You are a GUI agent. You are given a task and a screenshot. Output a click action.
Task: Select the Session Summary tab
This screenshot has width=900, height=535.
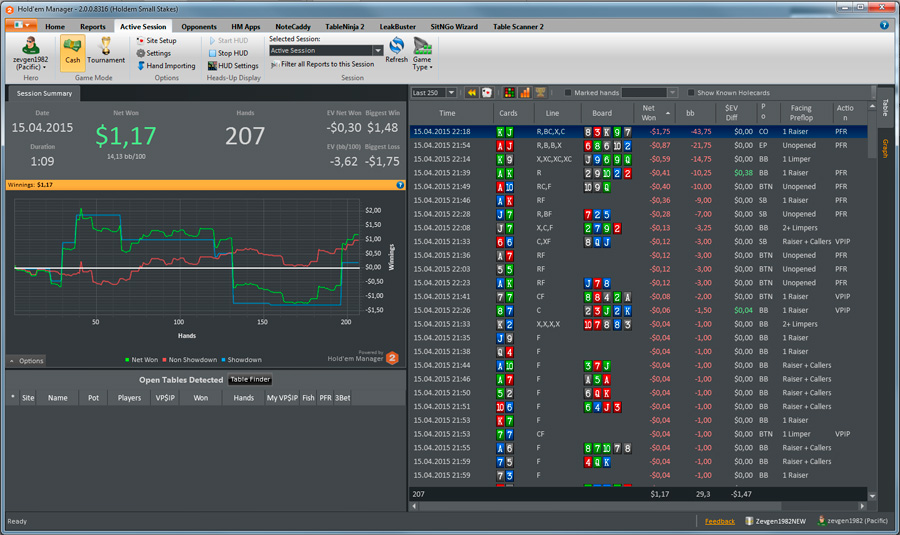tap(44, 93)
